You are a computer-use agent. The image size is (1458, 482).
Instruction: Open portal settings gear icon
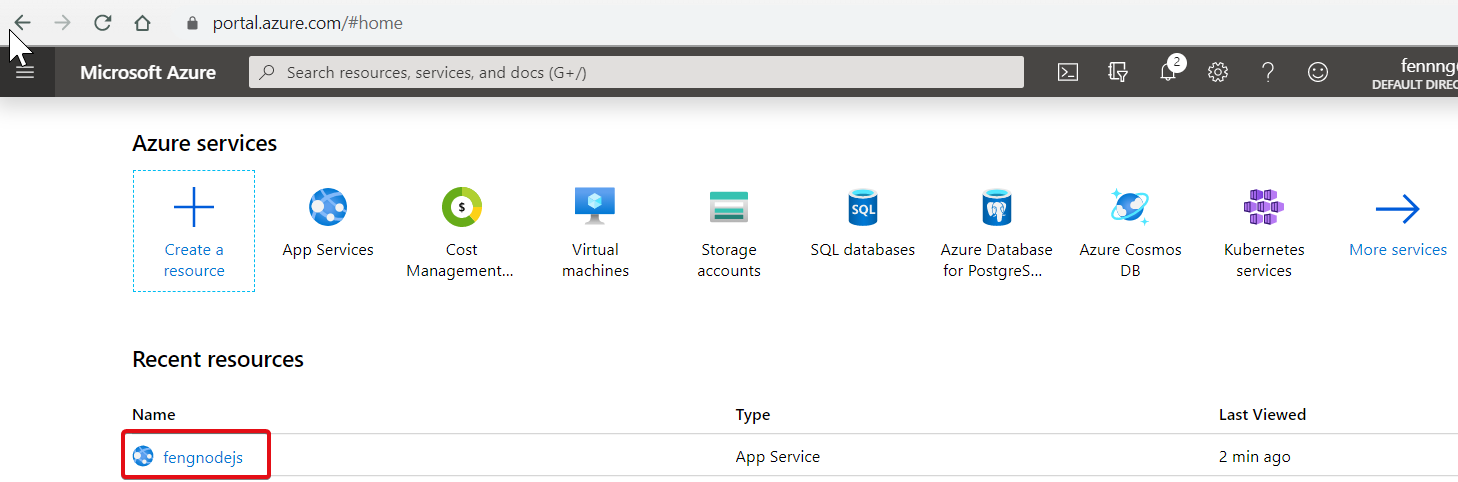(x=1217, y=72)
